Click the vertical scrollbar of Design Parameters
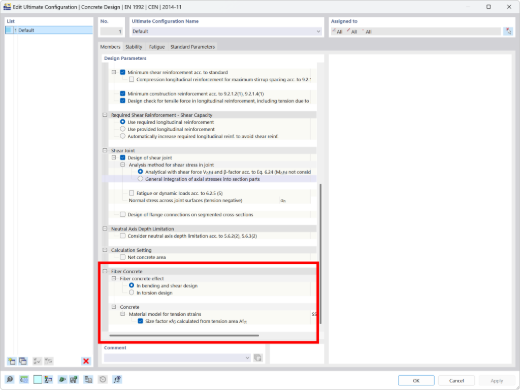This screenshot has height=390, width=520. (x=321, y=253)
